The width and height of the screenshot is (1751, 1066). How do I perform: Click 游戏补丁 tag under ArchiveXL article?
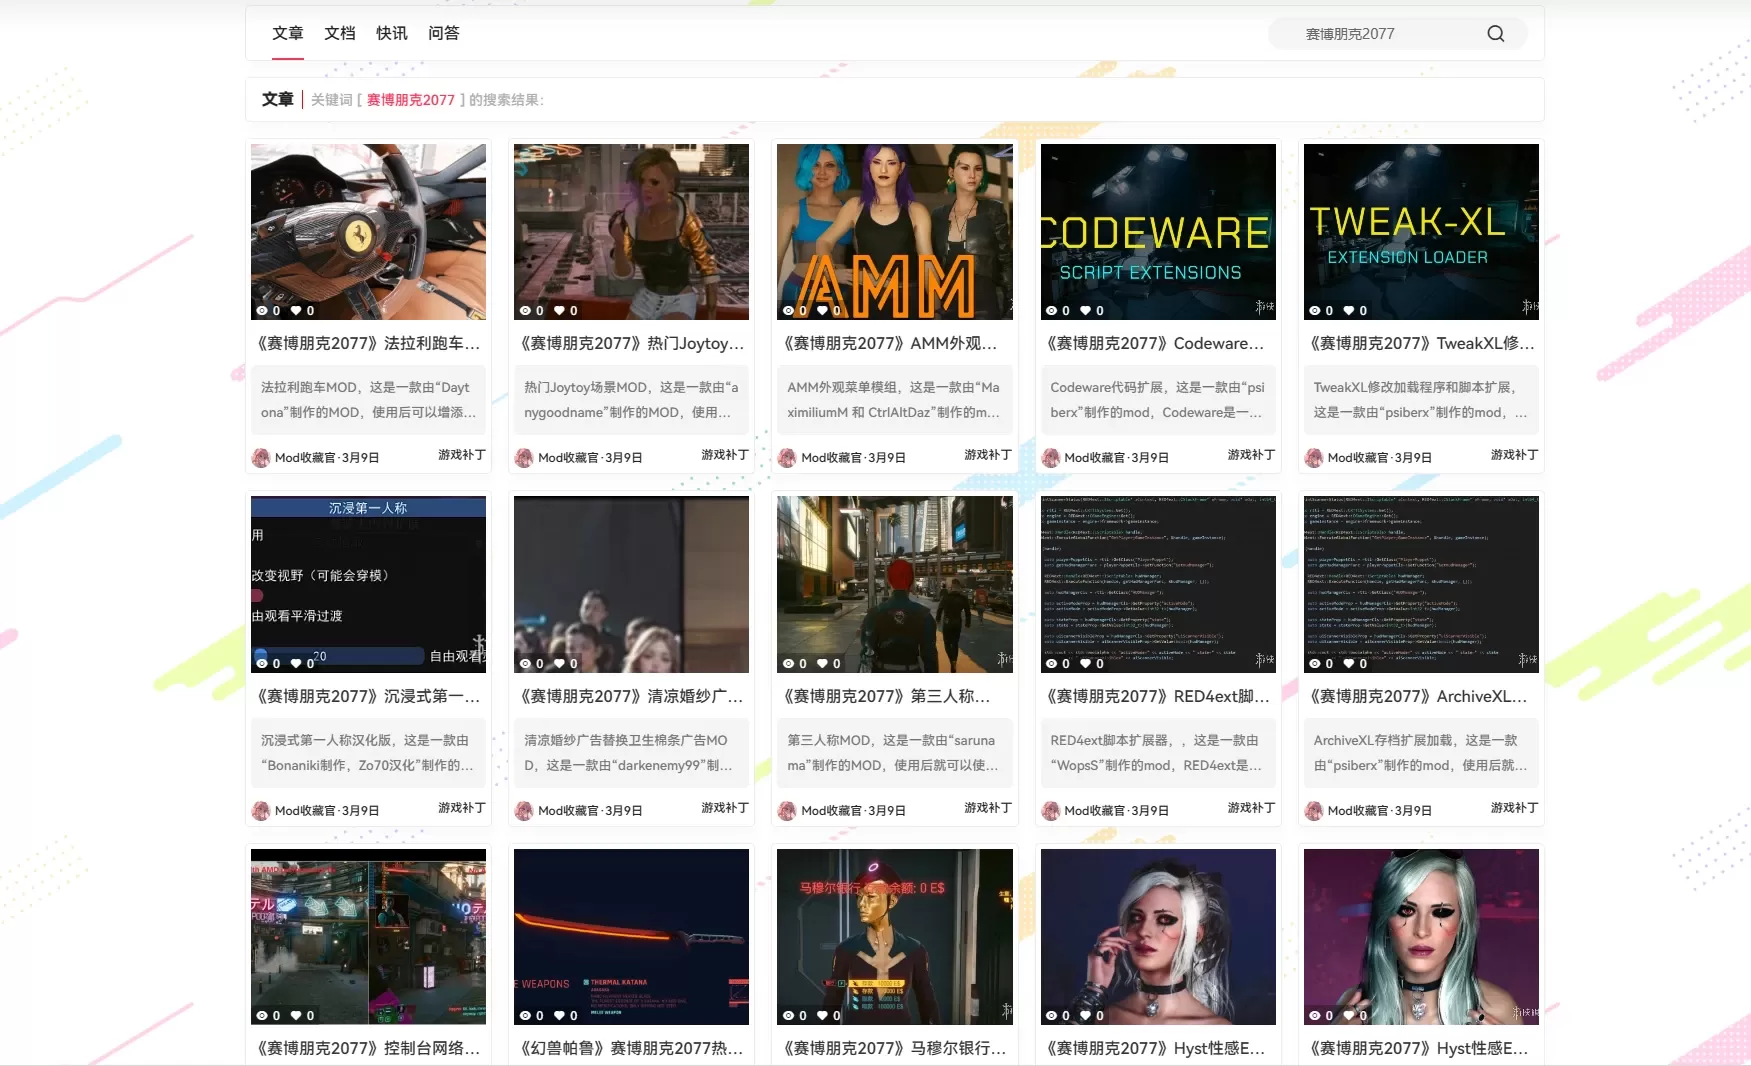(1514, 808)
